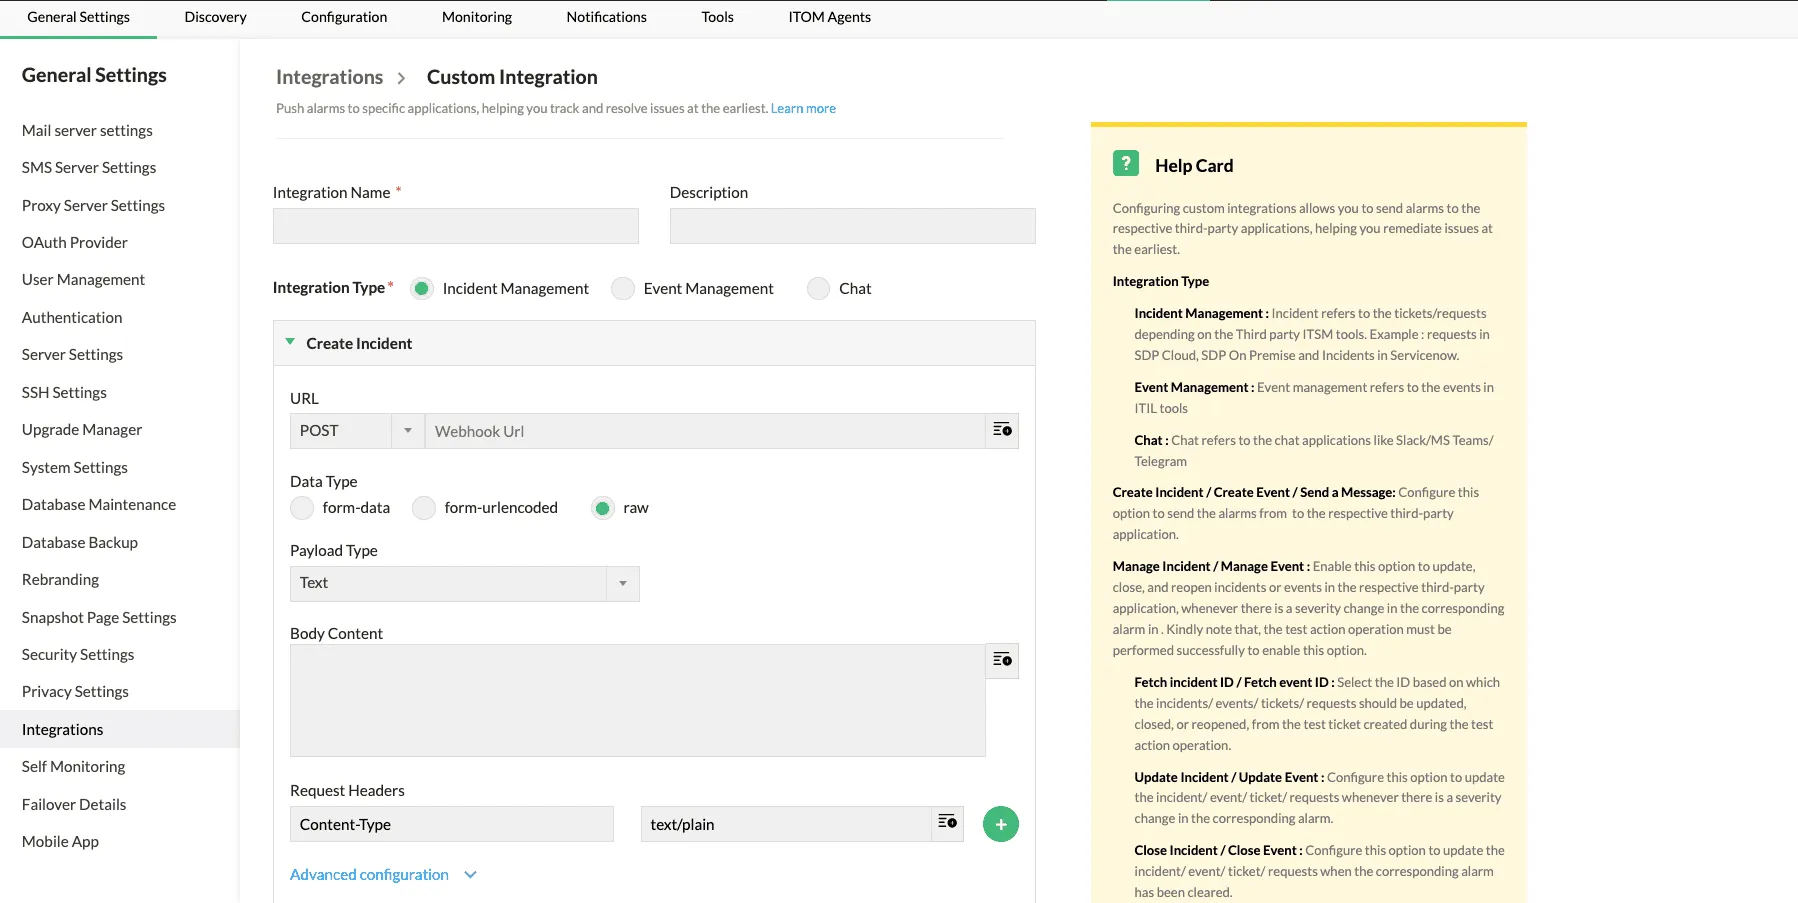Add a new request header with the plus button

click(x=1000, y=824)
